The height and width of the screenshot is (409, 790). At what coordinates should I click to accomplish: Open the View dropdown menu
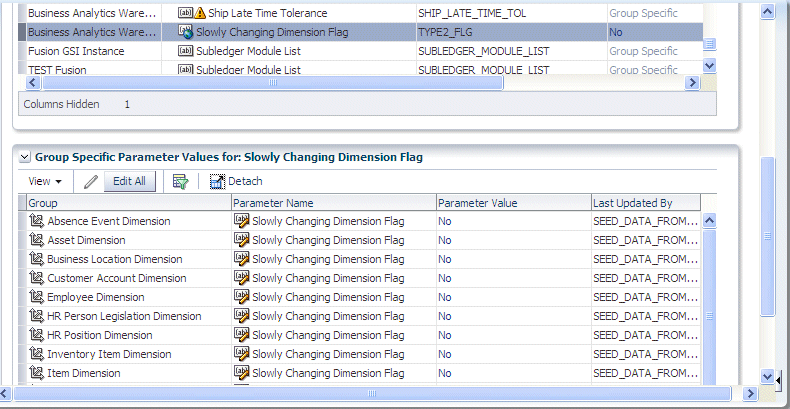45,182
